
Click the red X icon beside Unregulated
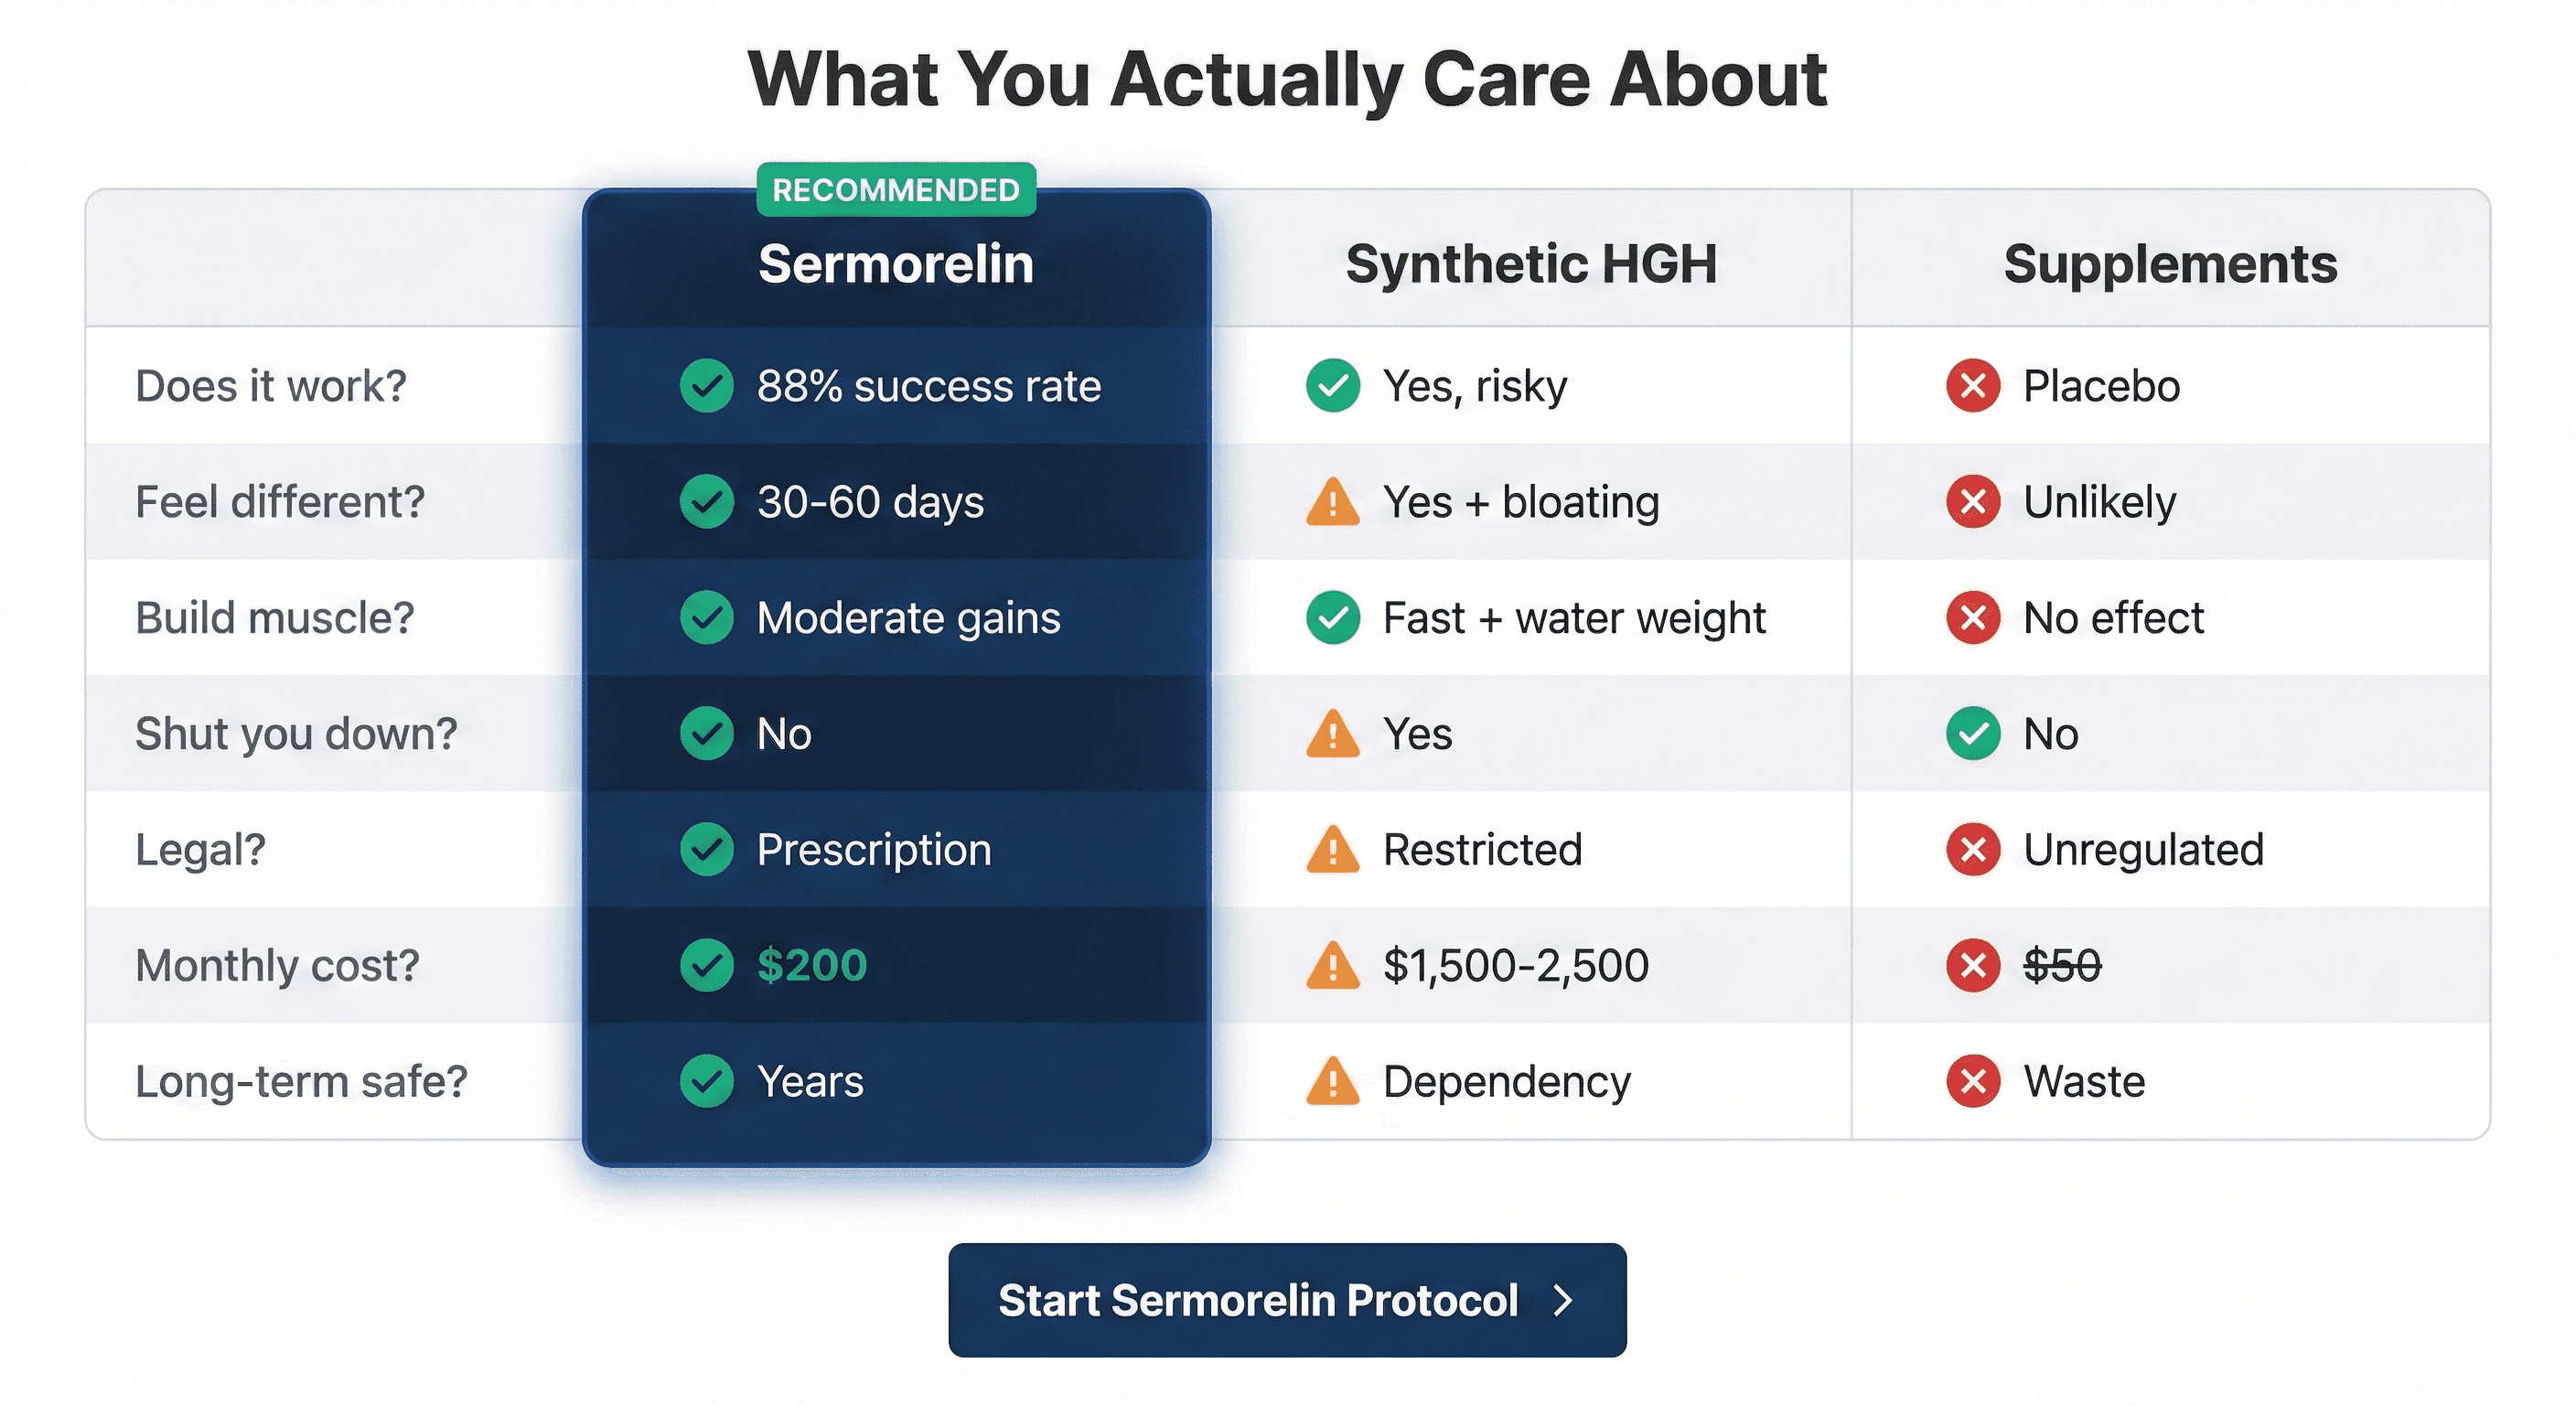click(1973, 850)
